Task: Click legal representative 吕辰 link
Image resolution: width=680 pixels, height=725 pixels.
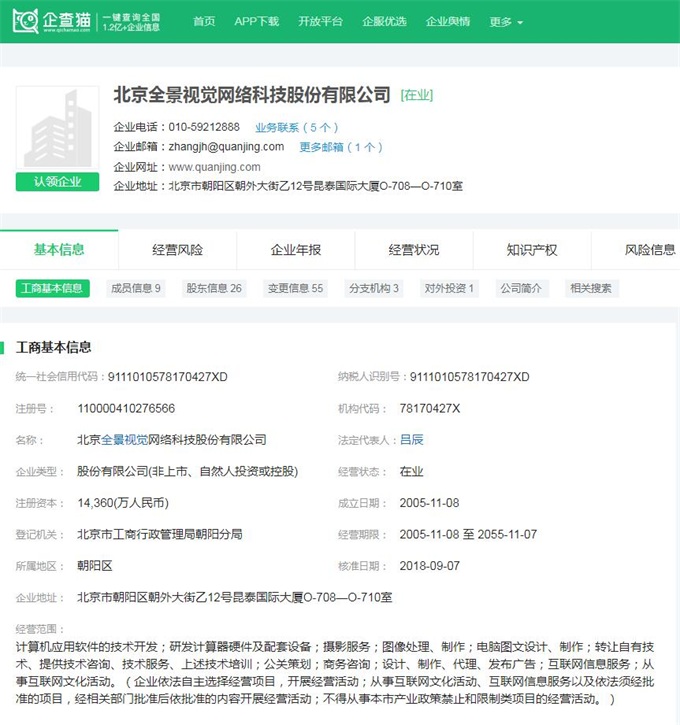Action: (411, 440)
